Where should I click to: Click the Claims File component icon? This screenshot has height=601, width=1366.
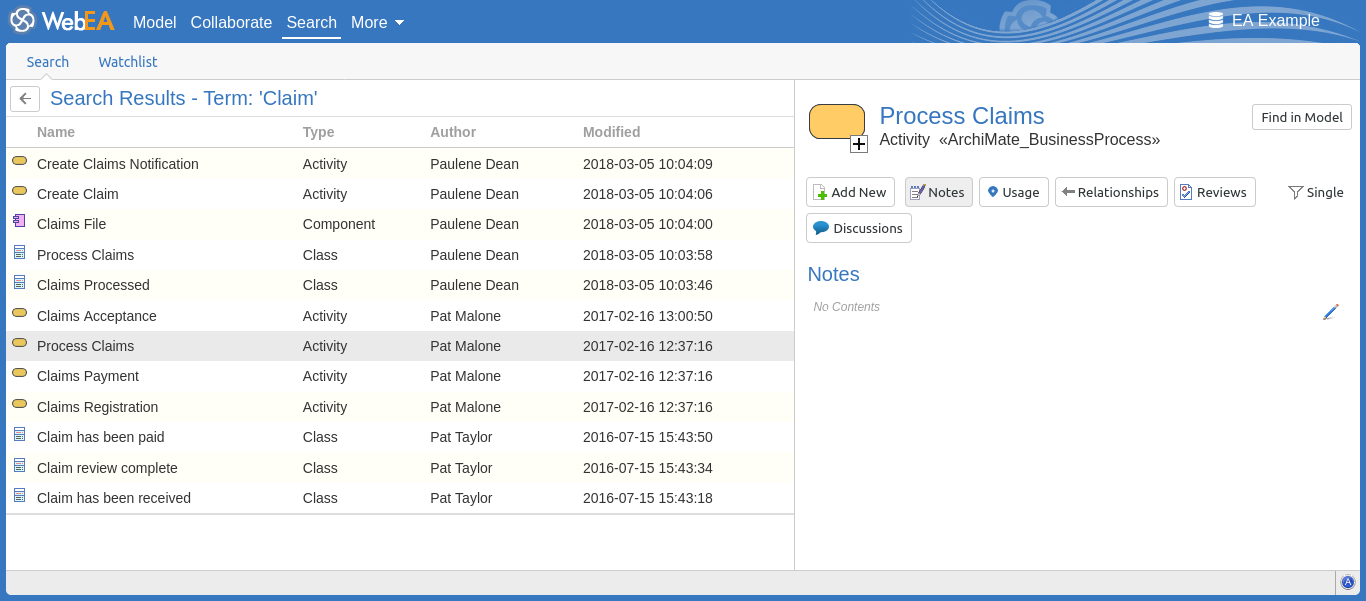point(19,223)
